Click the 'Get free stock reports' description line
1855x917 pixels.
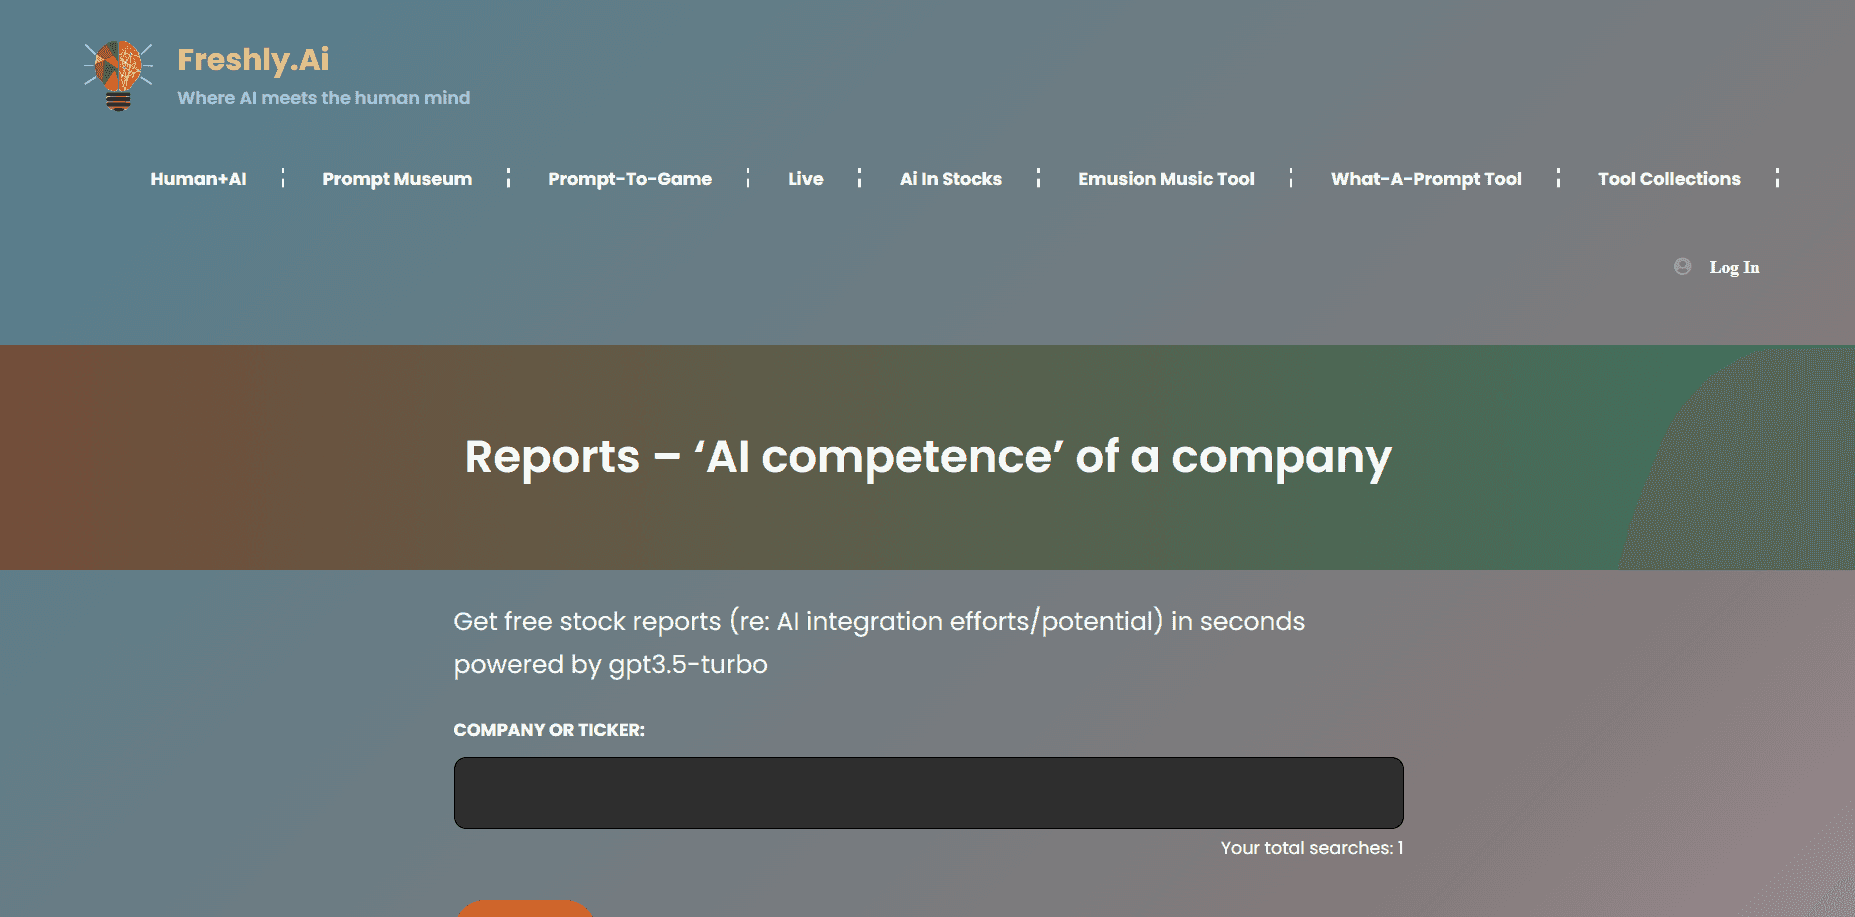pos(878,621)
